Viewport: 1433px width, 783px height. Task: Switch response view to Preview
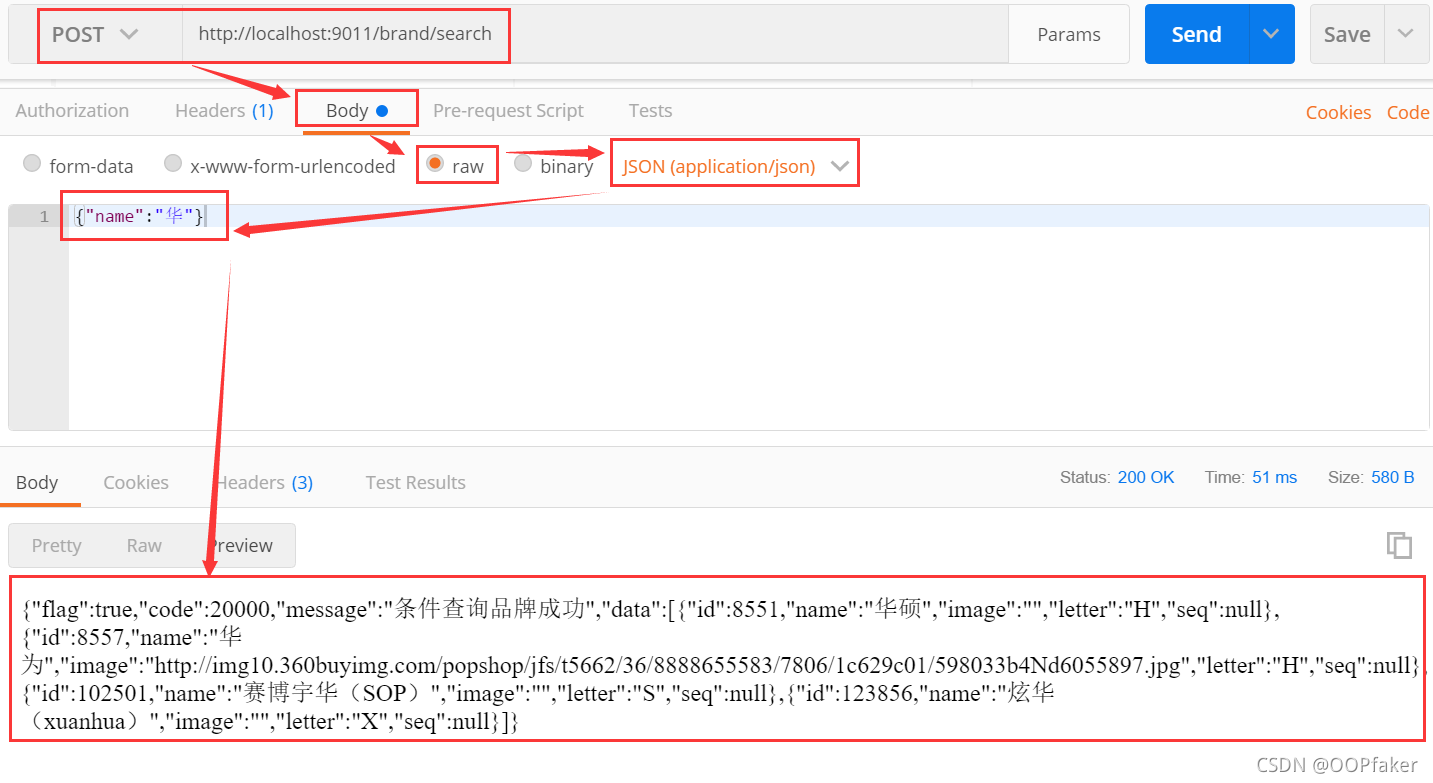coord(240,545)
